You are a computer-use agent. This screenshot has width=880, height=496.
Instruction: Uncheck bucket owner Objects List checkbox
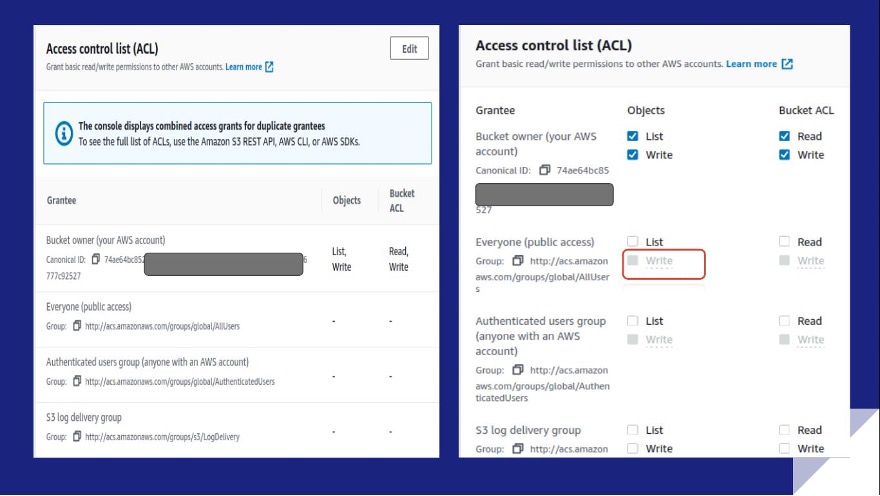coord(633,136)
